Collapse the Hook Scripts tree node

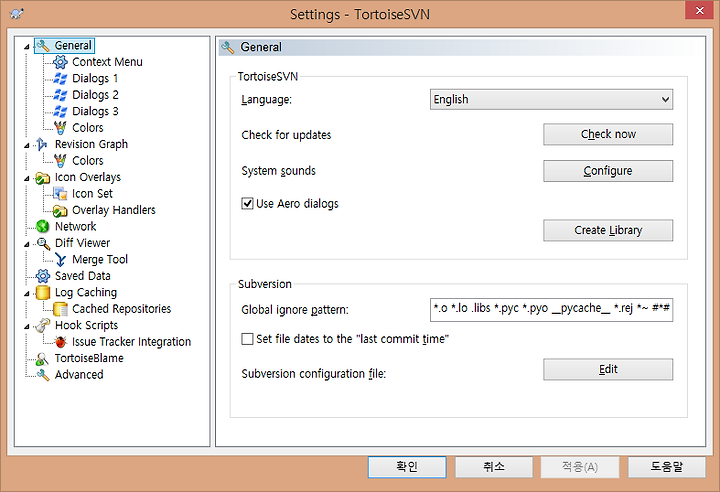pyautogui.click(x=27, y=326)
